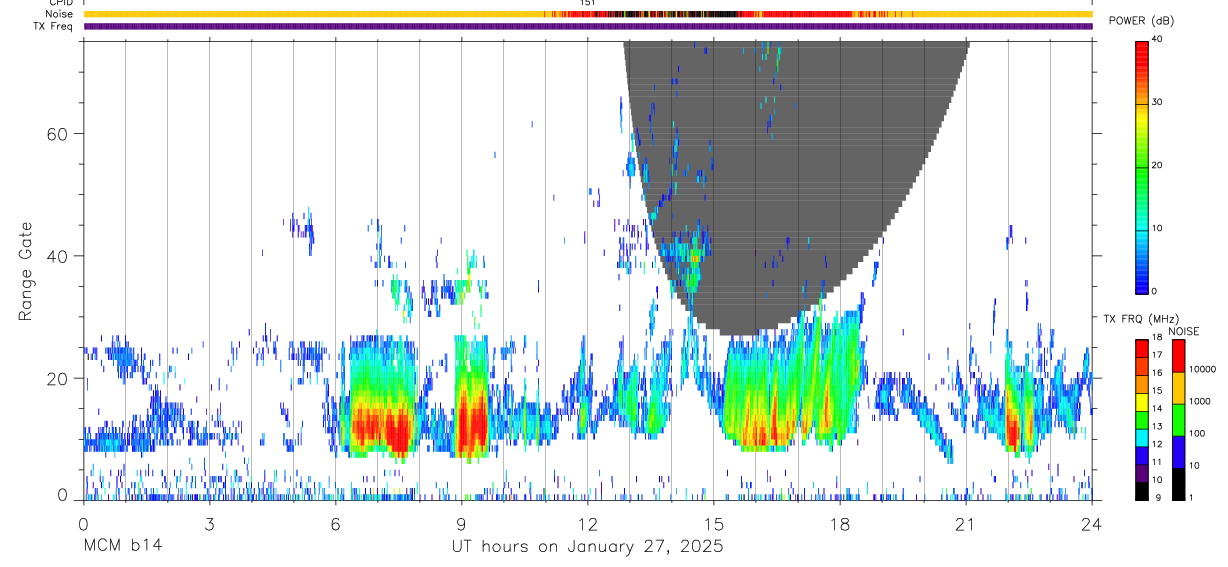The width and height of the screenshot is (1228, 567).
Task: Click the orange 15–16 MHz TX FRQ swatch
Action: pyautogui.click(x=1142, y=384)
